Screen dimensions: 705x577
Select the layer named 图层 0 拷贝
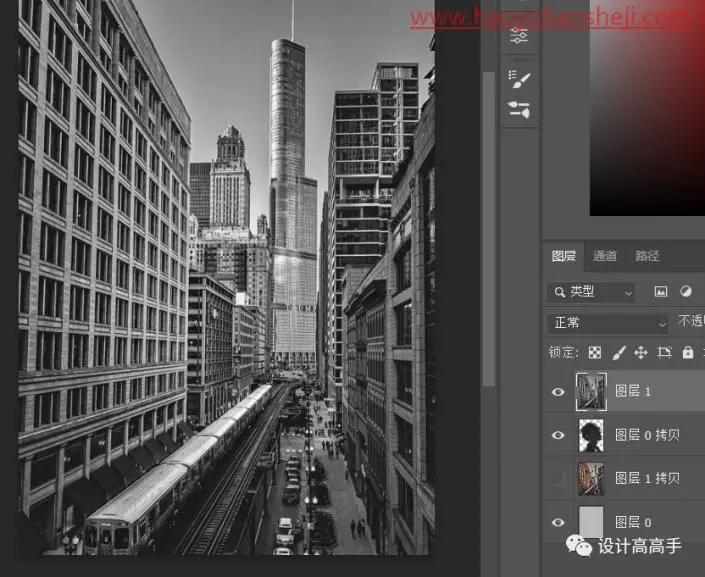647,435
